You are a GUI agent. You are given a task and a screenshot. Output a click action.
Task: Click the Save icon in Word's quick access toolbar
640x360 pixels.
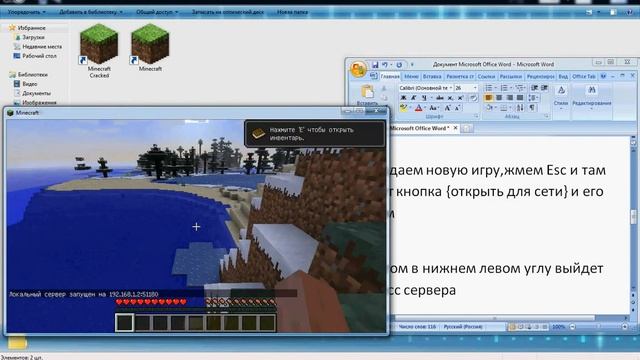(375, 64)
